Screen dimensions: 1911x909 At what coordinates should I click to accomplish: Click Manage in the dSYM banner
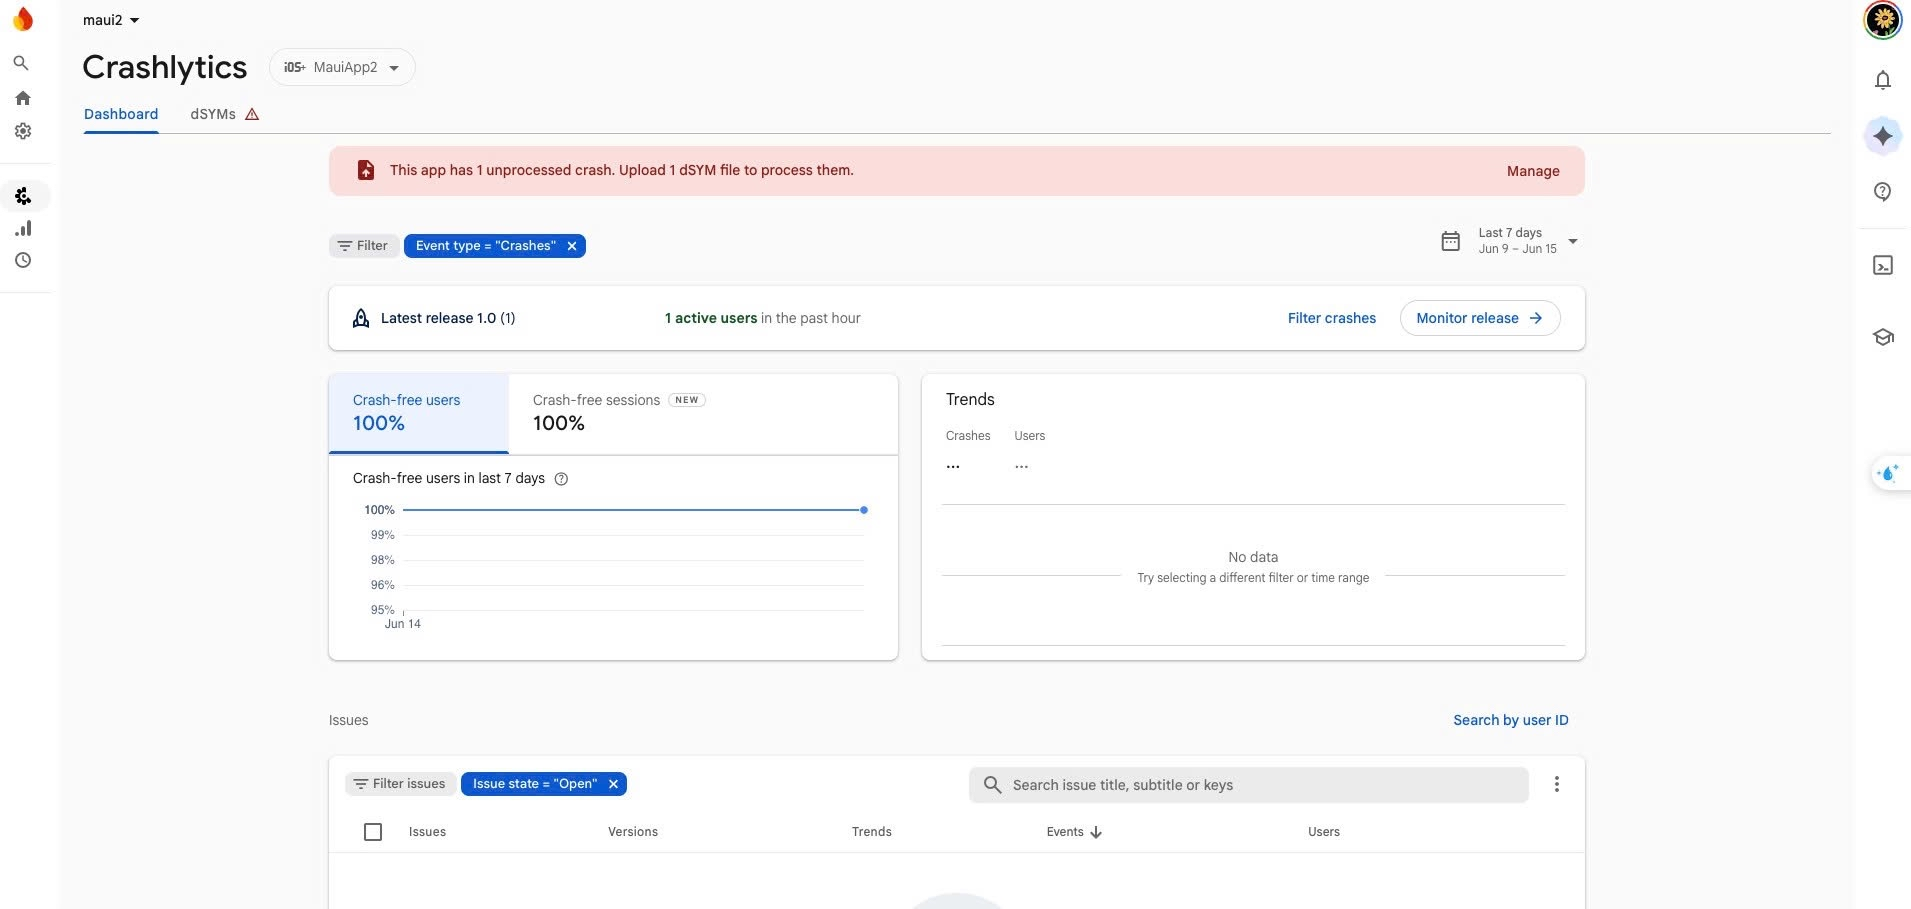pyautogui.click(x=1533, y=171)
